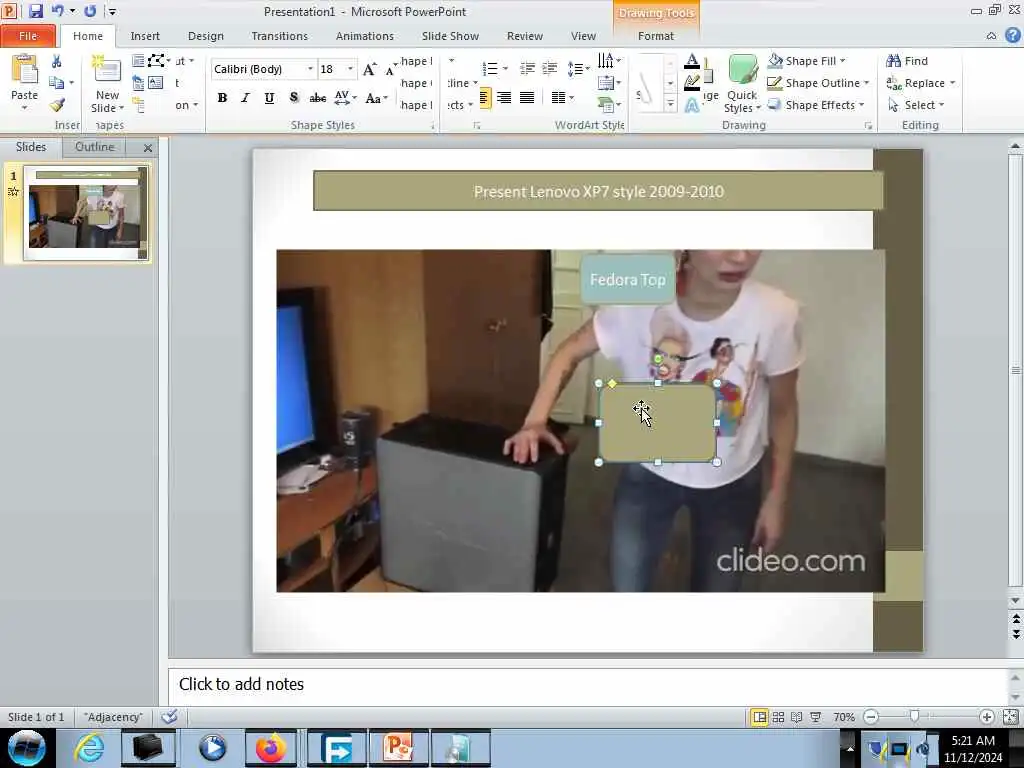
Task: Open the Drawing Tools Format tab
Action: click(656, 36)
